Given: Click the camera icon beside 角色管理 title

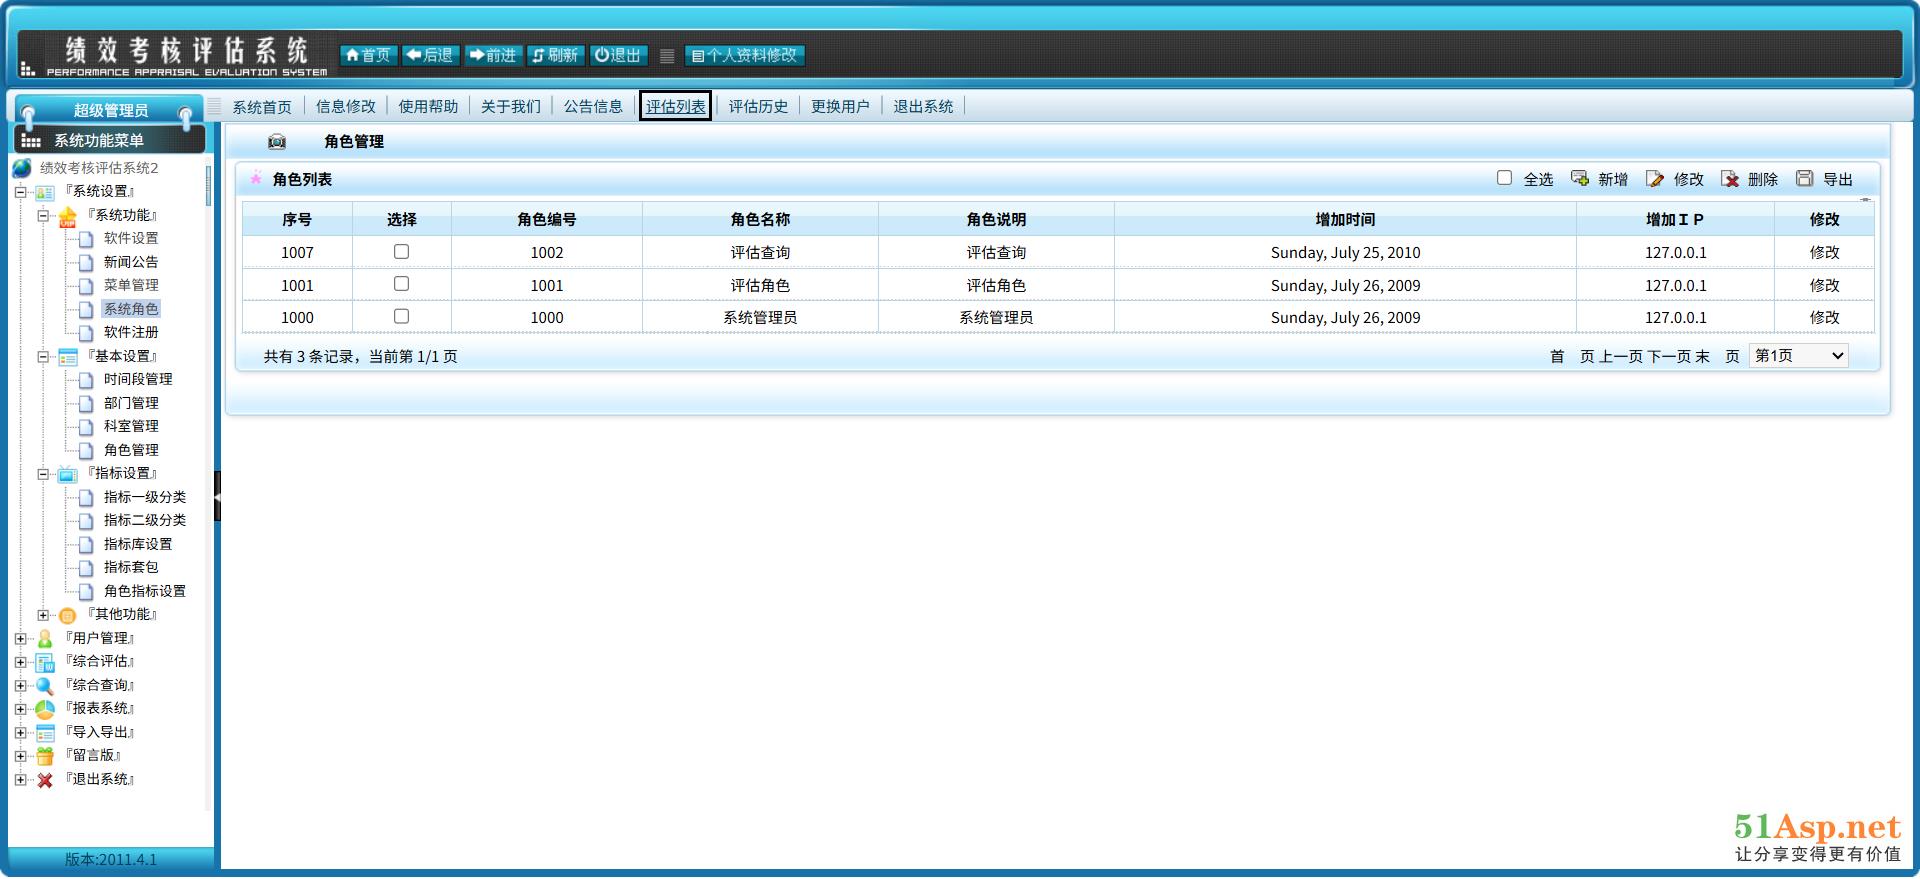Looking at the screenshot, I should (x=277, y=142).
